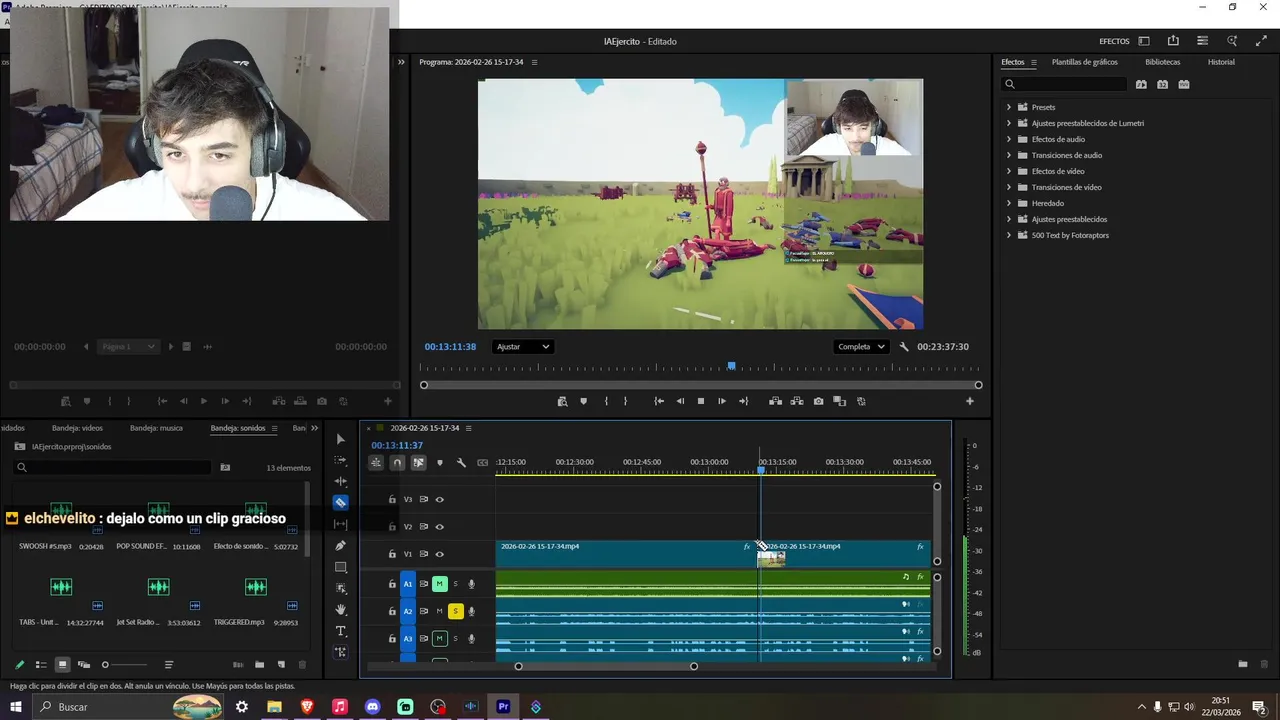This screenshot has width=1280, height=720.
Task: Select the Rectangle shape tool
Action: tap(341, 567)
